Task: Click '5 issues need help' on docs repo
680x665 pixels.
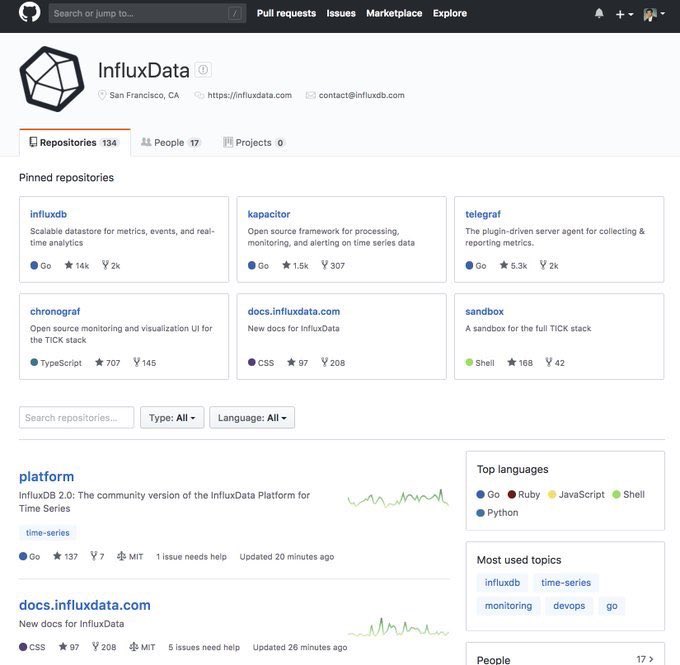Action: pos(204,647)
